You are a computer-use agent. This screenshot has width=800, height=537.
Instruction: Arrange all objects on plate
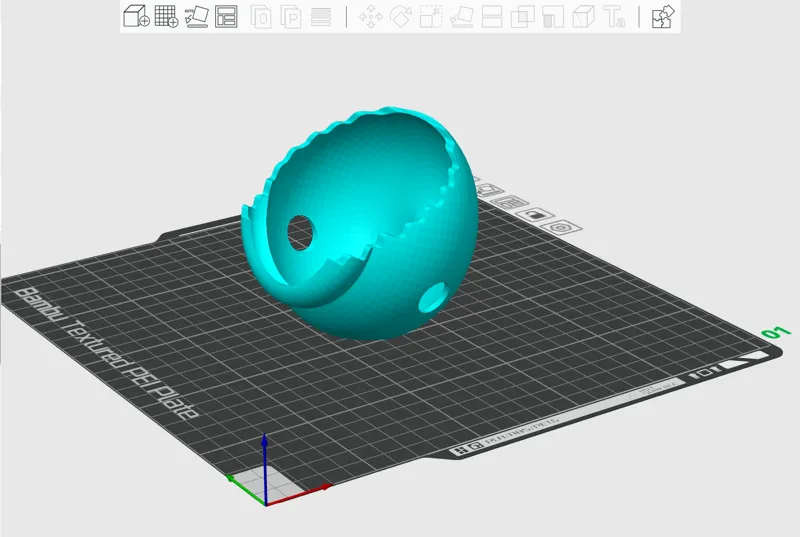coord(226,16)
